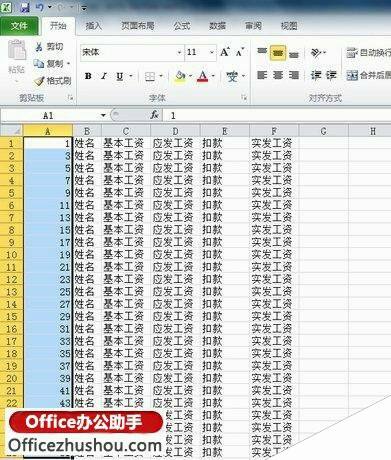Image resolution: width=391 pixels, height=460 pixels.
Task: Toggle Align Text Left
Action: point(262,76)
